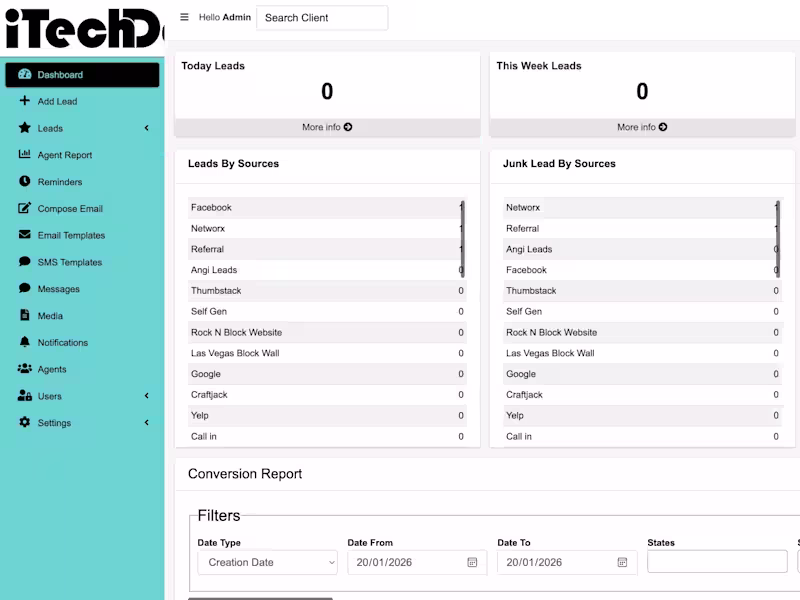Click the Leads star icon
Image resolution: width=800 pixels, height=600 pixels.
[24, 128]
